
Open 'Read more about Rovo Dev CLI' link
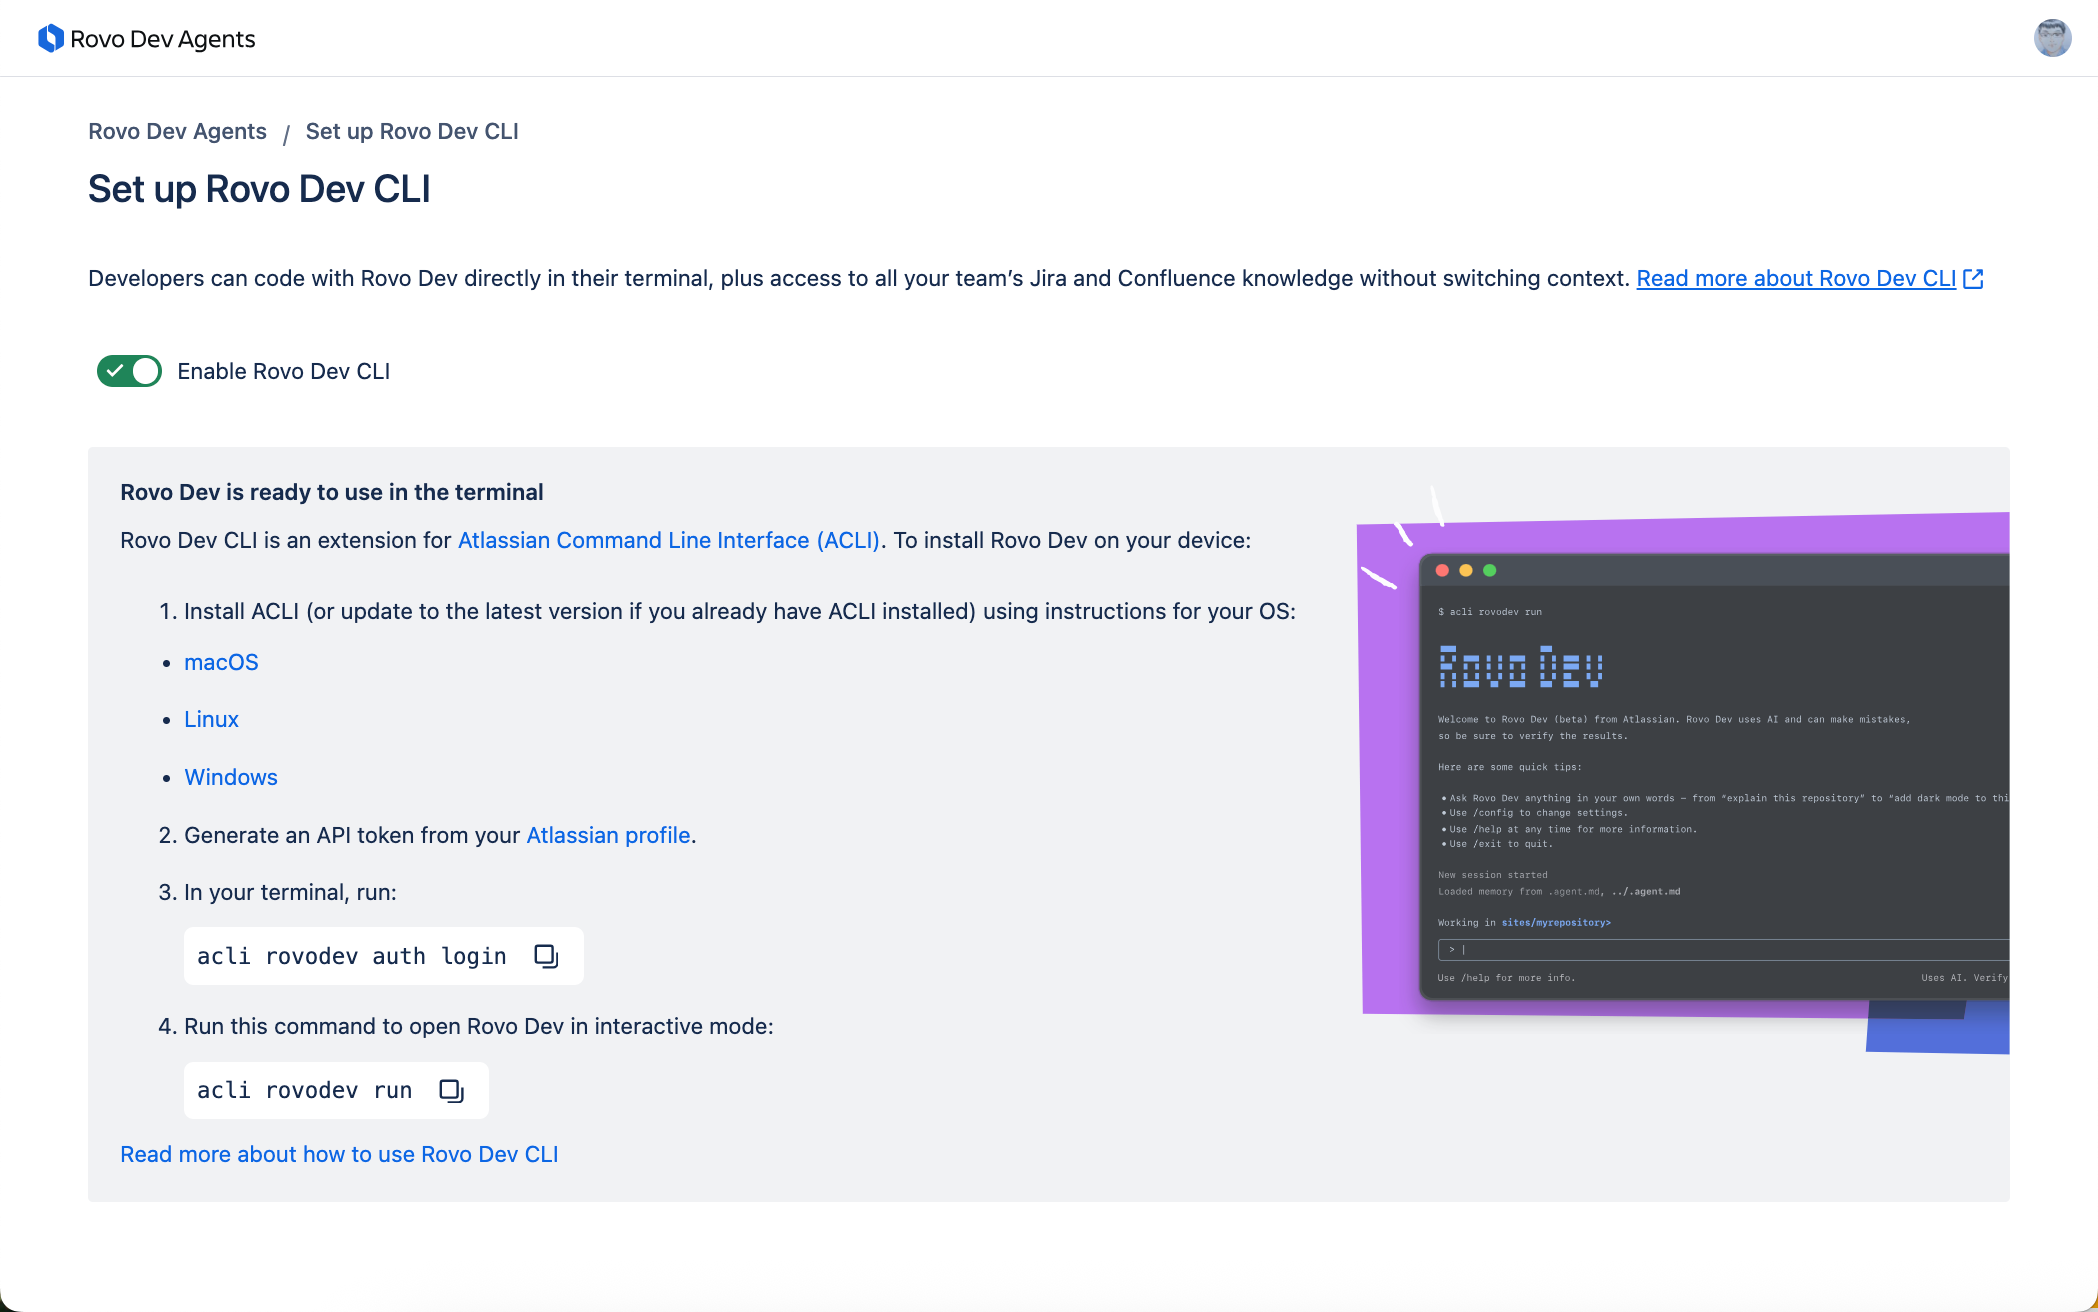[x=1796, y=279]
